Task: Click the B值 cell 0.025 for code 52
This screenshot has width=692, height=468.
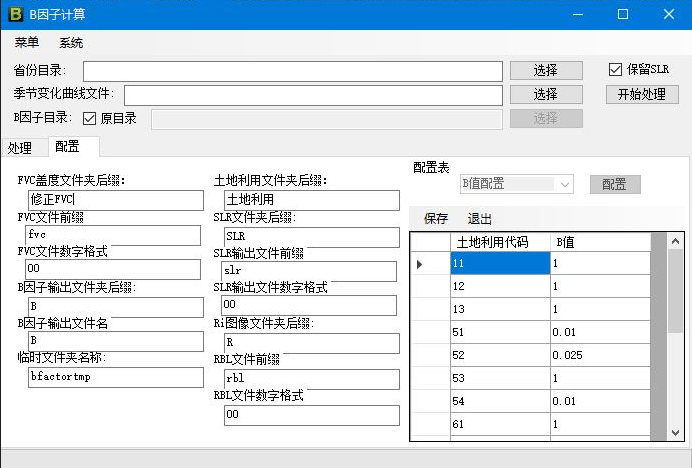Action: point(601,355)
